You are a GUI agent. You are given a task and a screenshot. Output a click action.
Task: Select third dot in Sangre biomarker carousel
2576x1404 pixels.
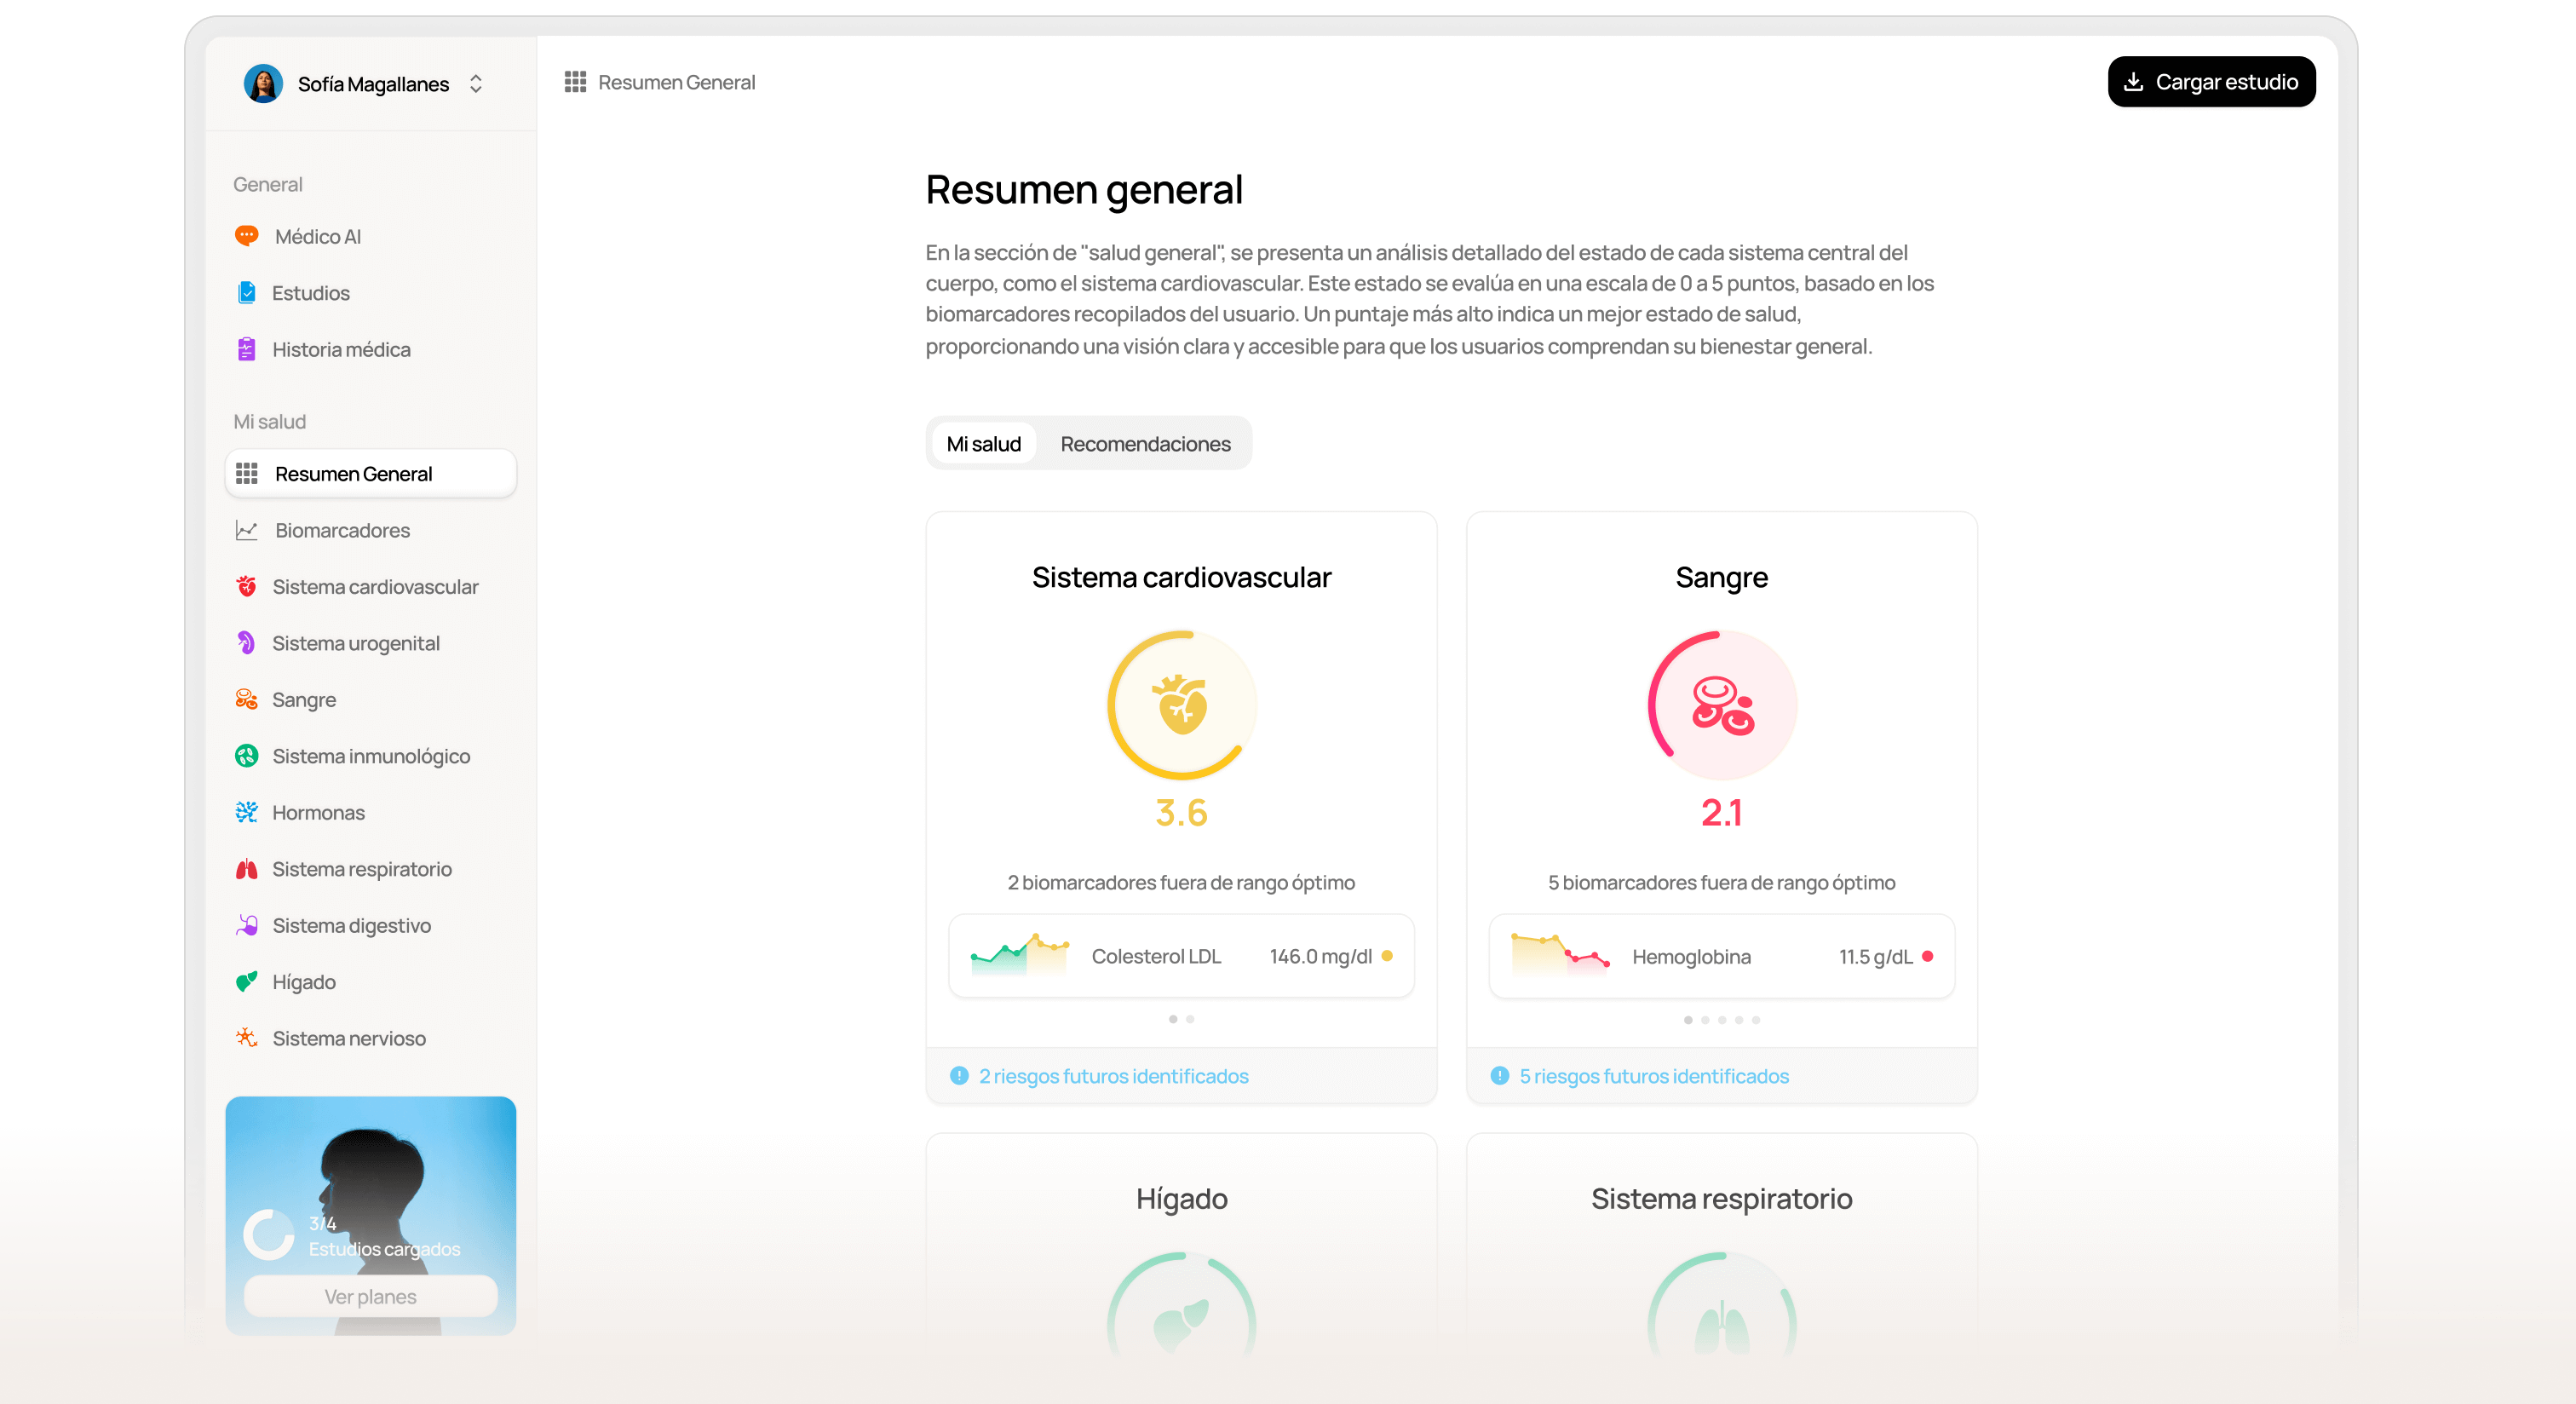coord(1722,1020)
